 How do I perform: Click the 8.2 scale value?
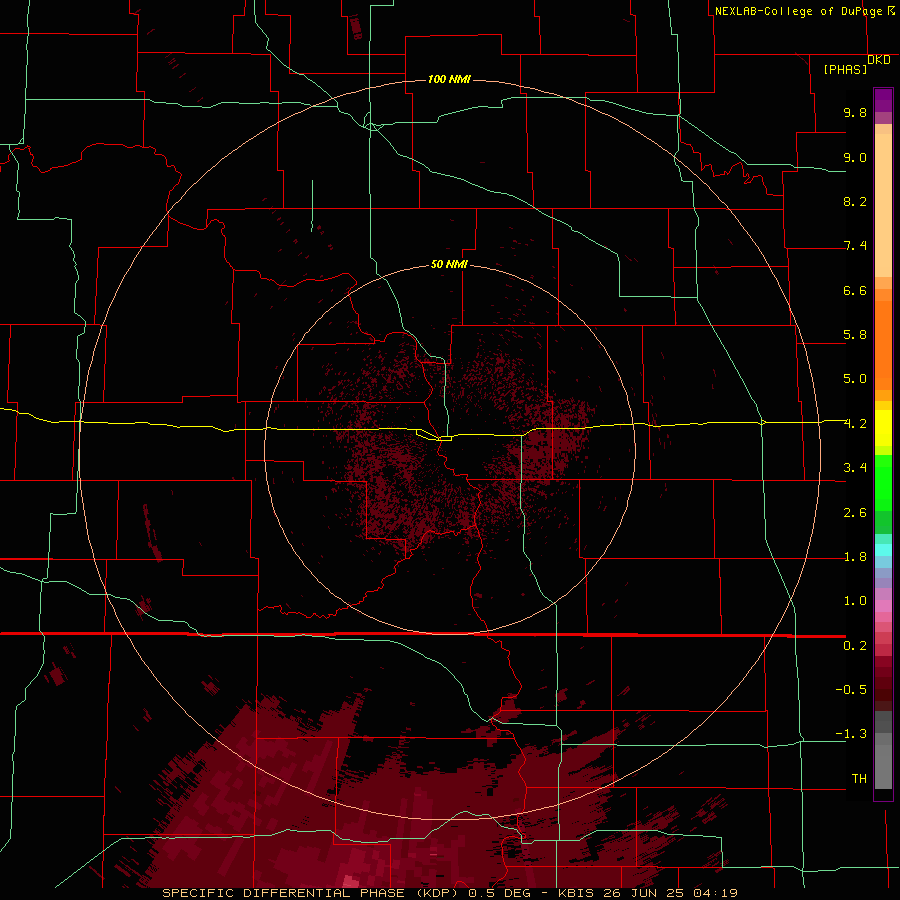coord(855,201)
